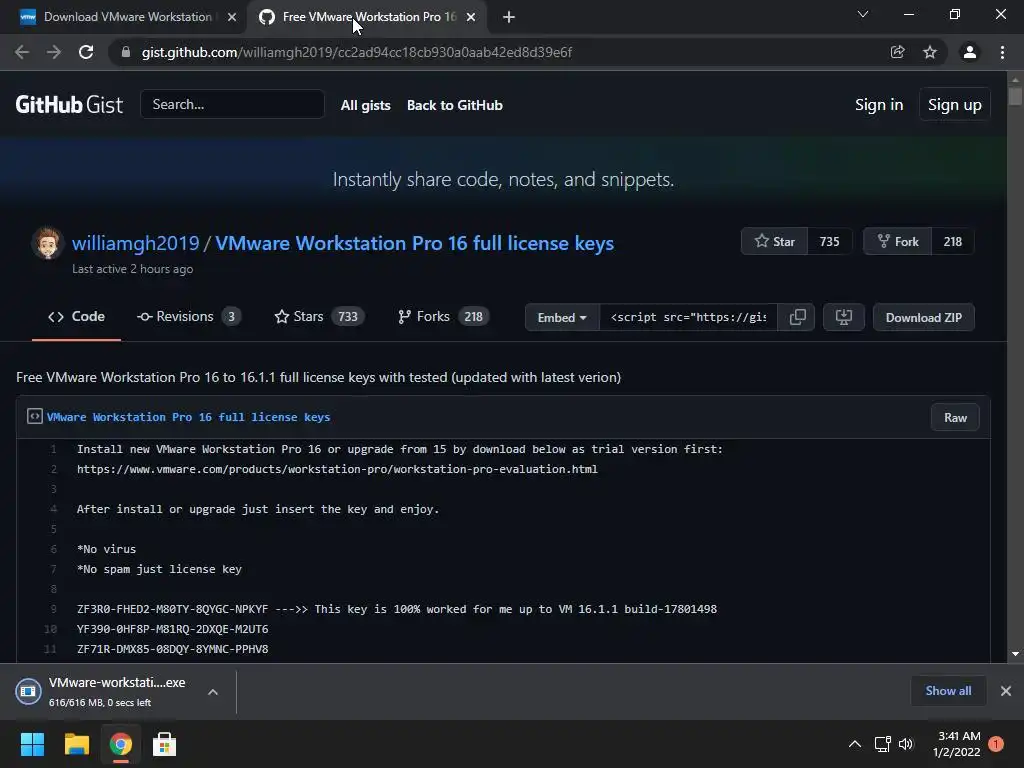
Task: Open gist title VMware Workstation Pro 16 link
Action: pos(415,243)
